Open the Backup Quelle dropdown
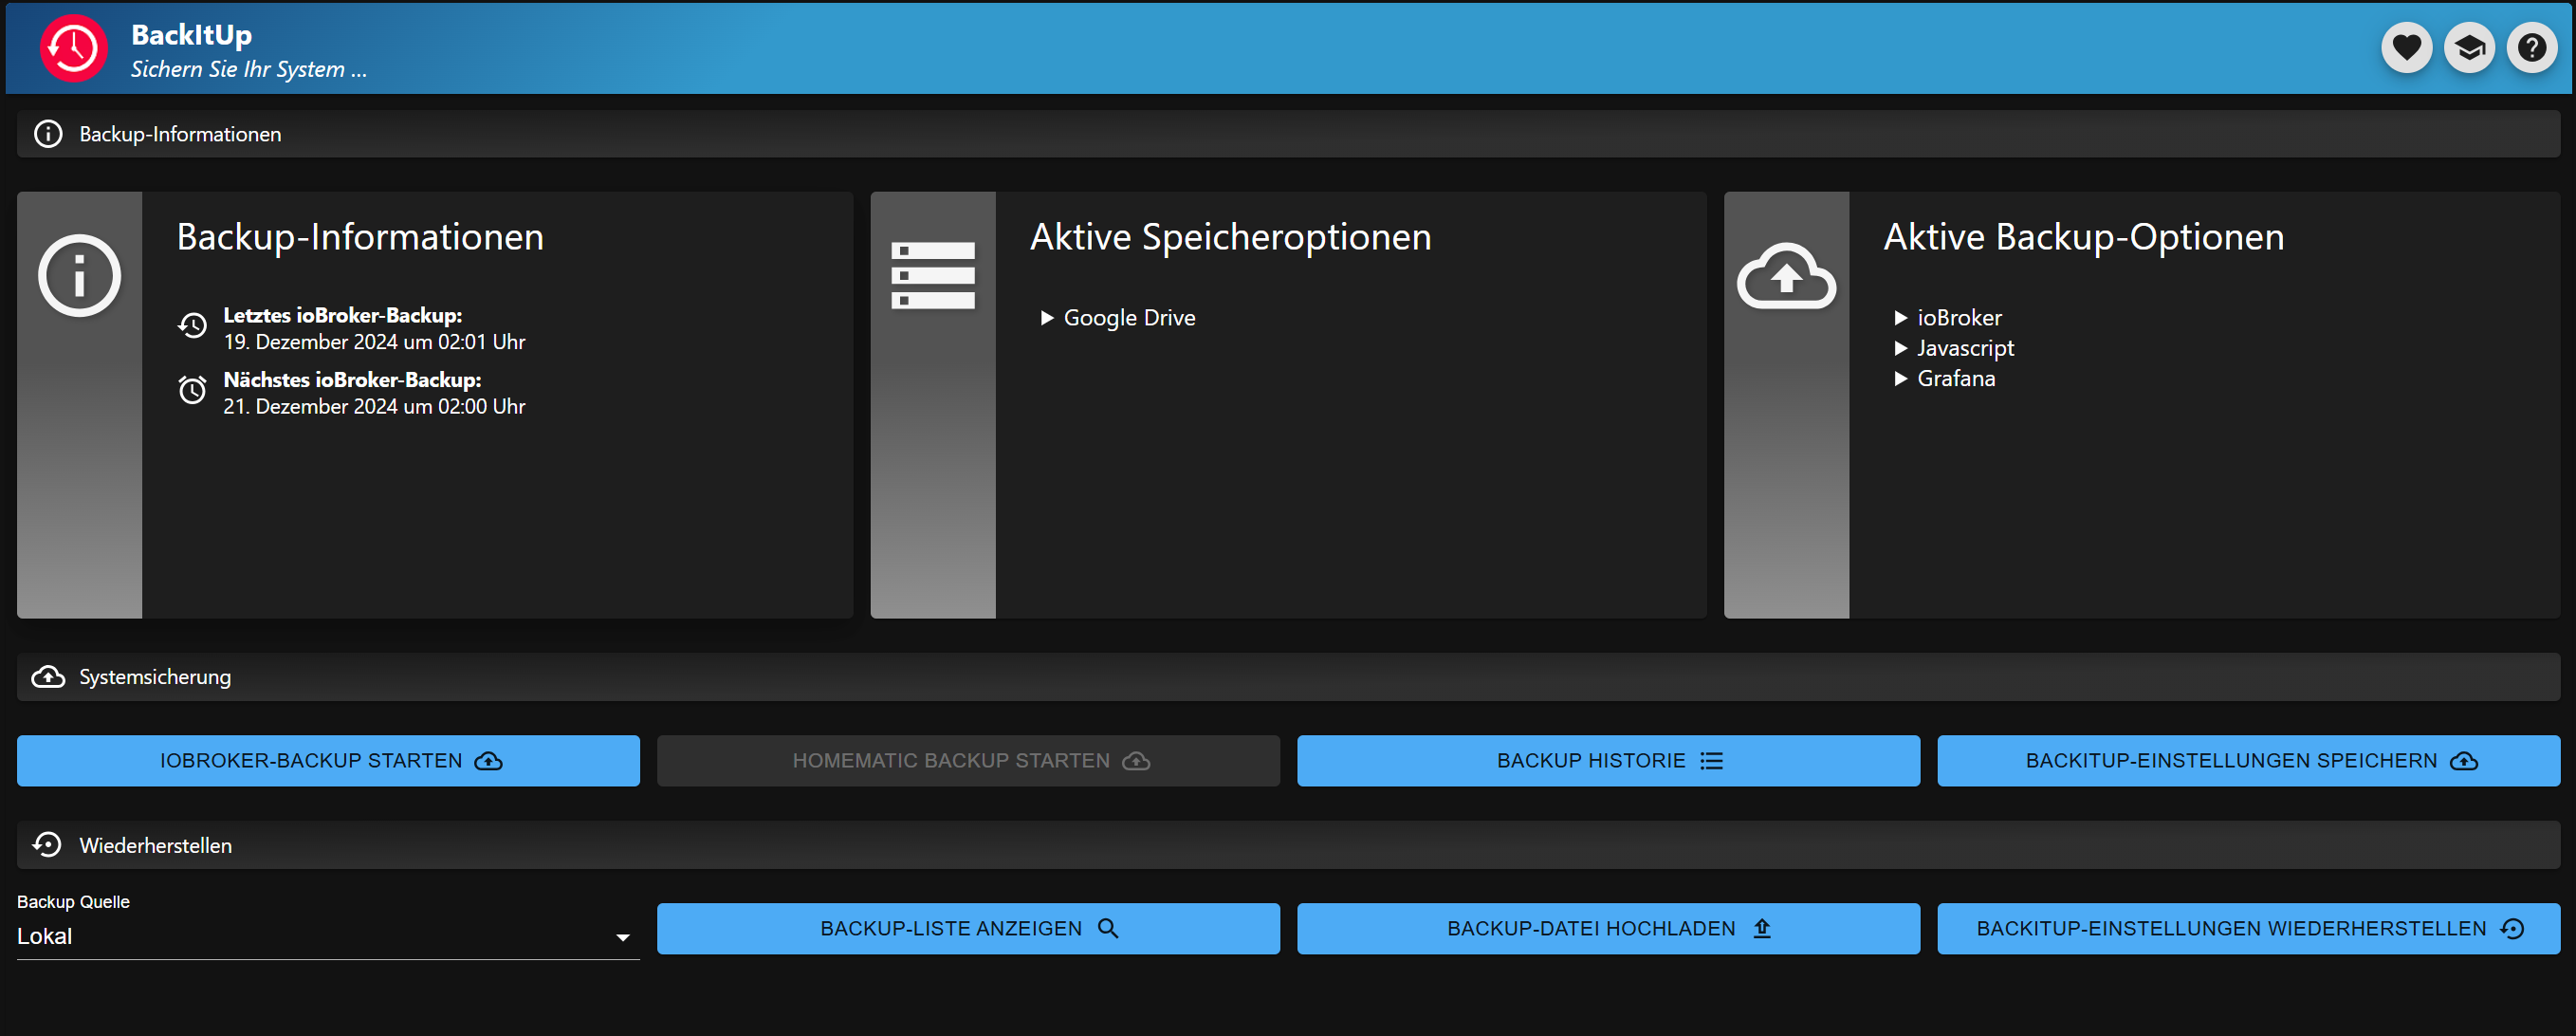2576x1036 pixels. [x=327, y=936]
